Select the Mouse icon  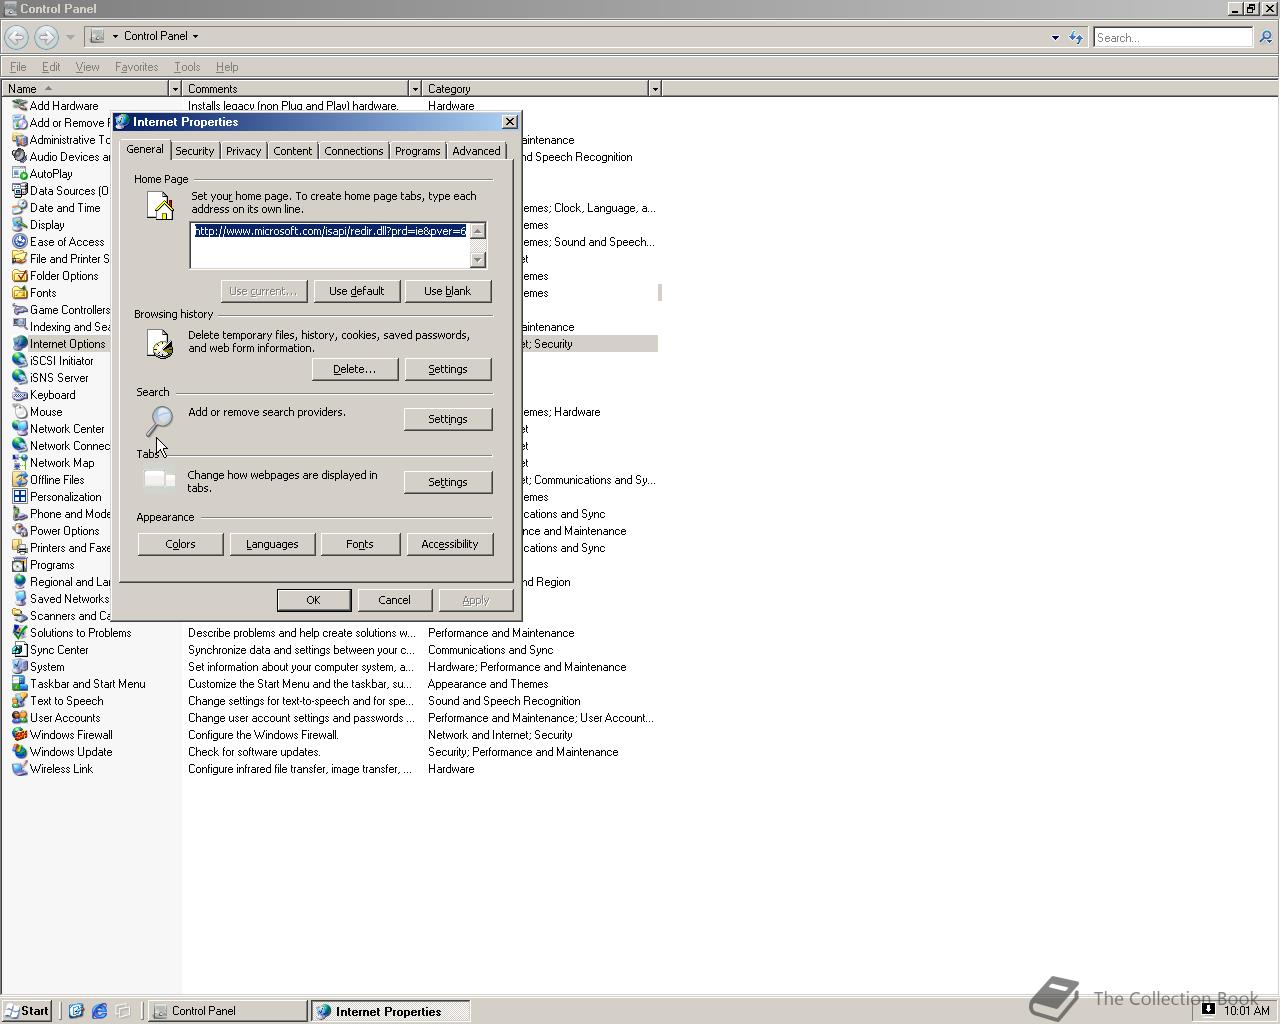click(x=19, y=412)
